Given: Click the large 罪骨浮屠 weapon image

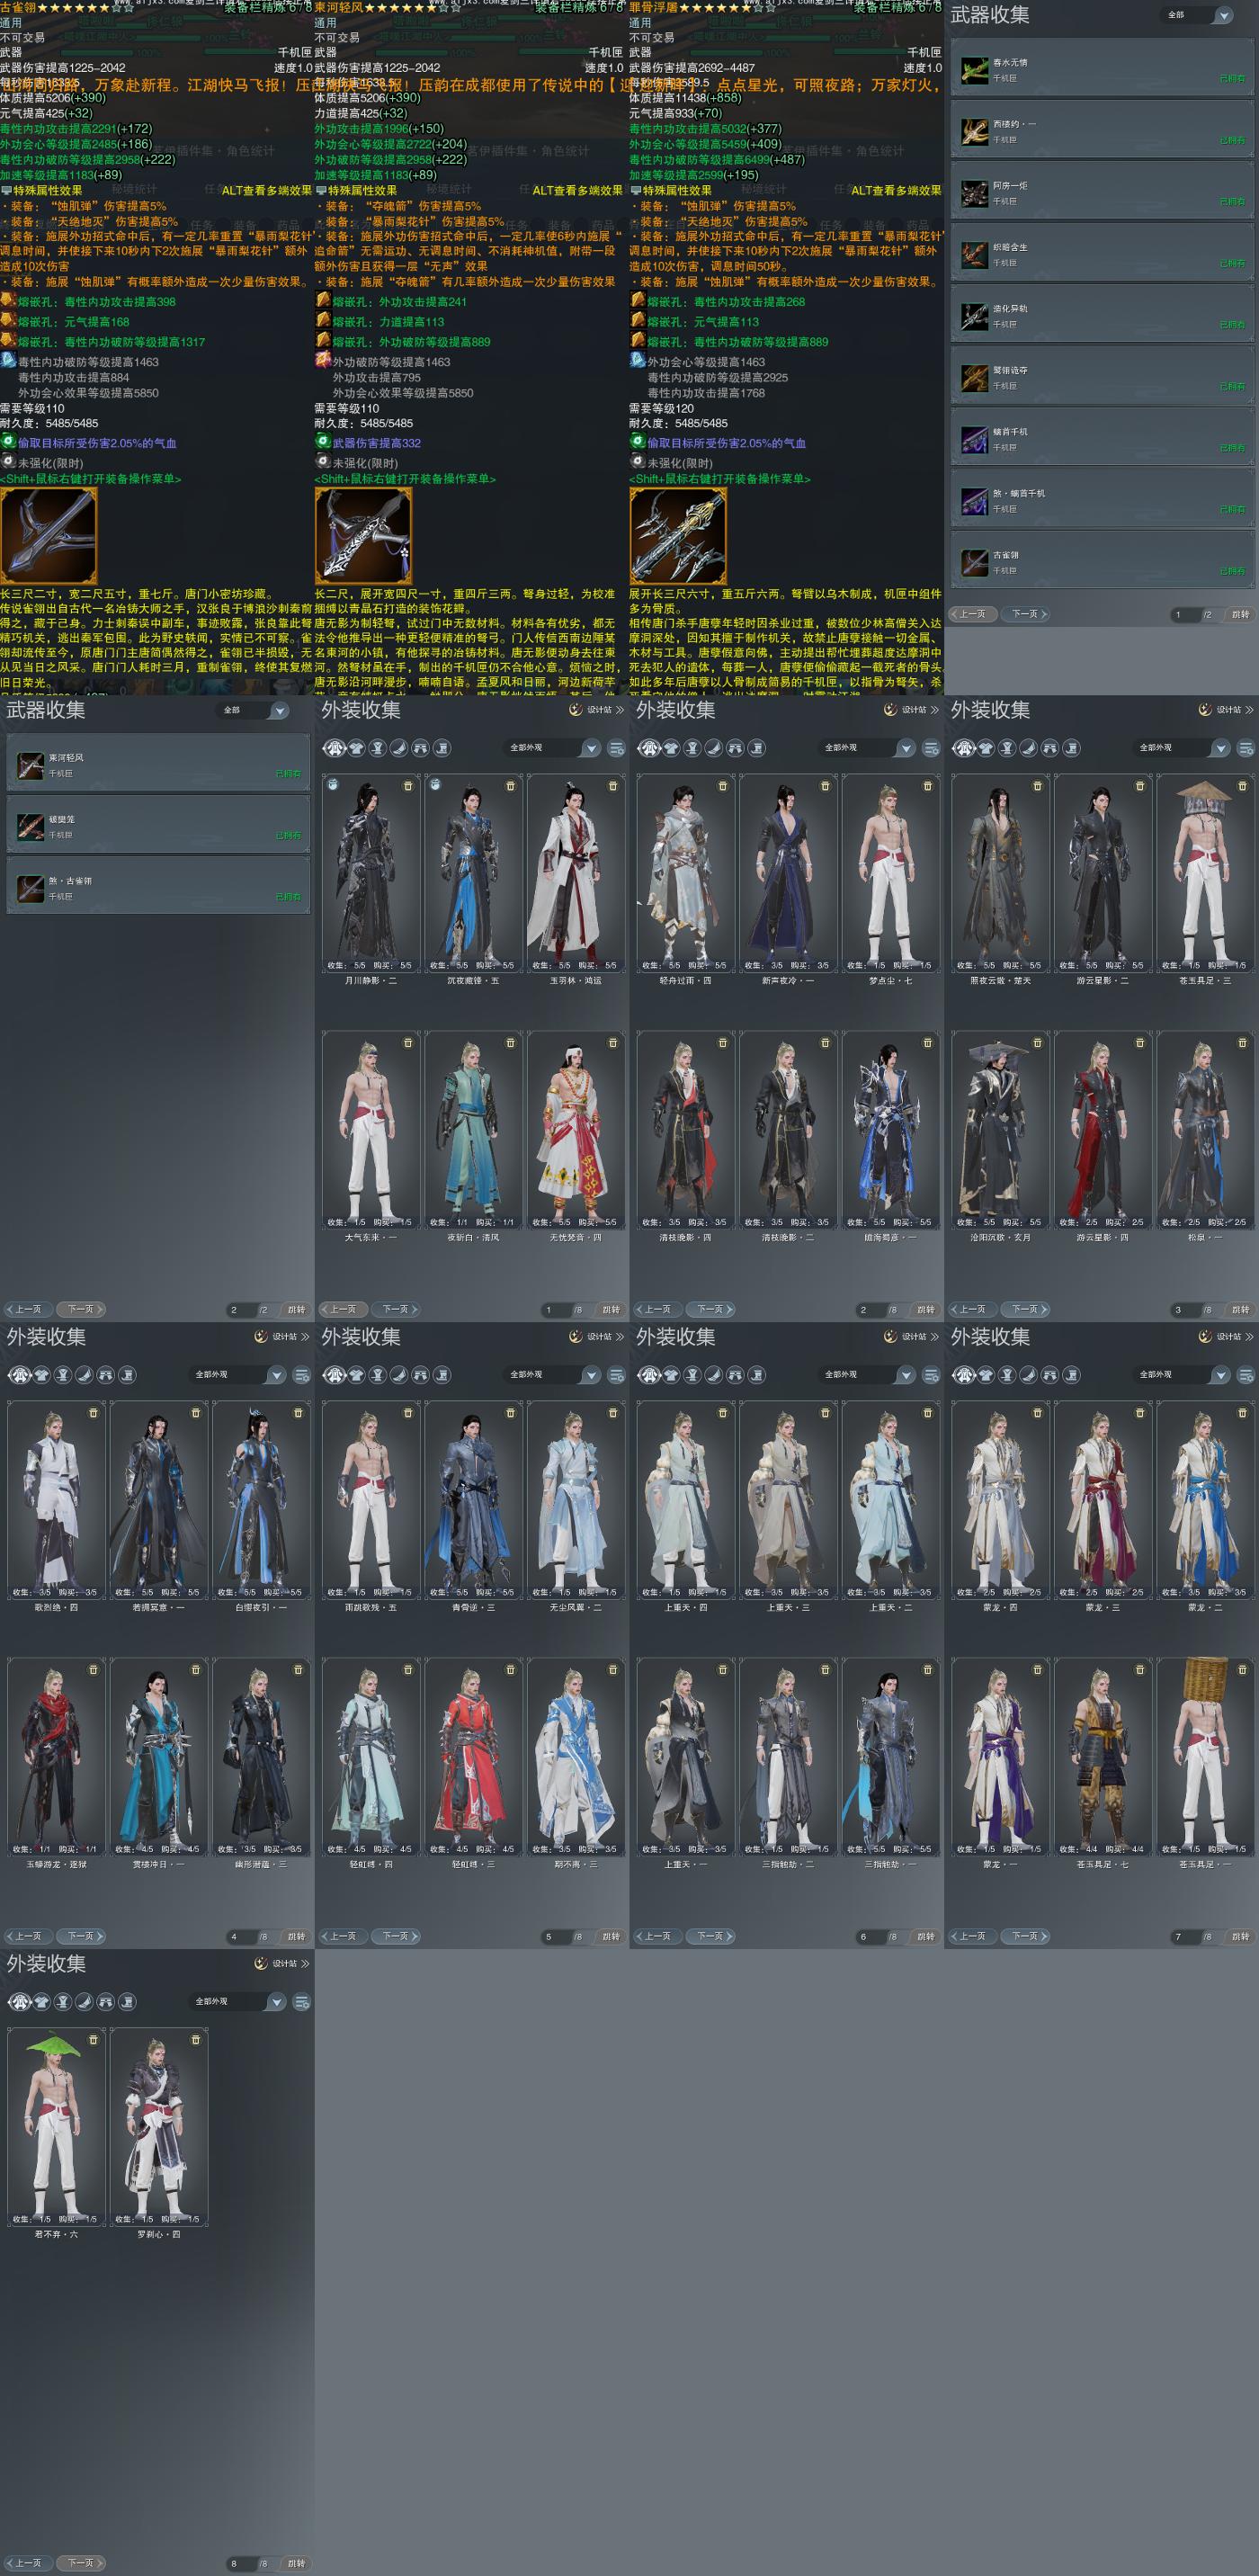Looking at the screenshot, I should 678,536.
